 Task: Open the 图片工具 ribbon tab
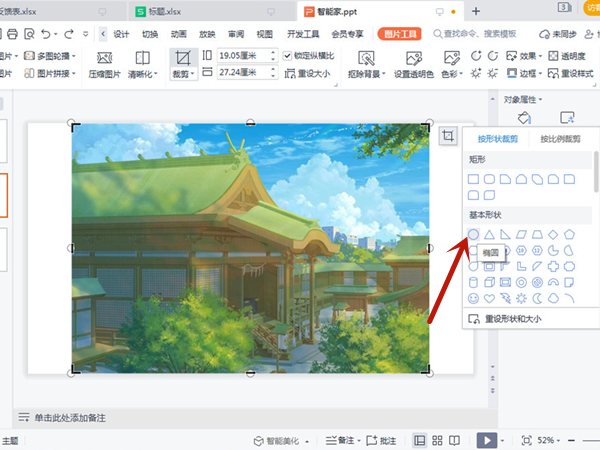400,33
